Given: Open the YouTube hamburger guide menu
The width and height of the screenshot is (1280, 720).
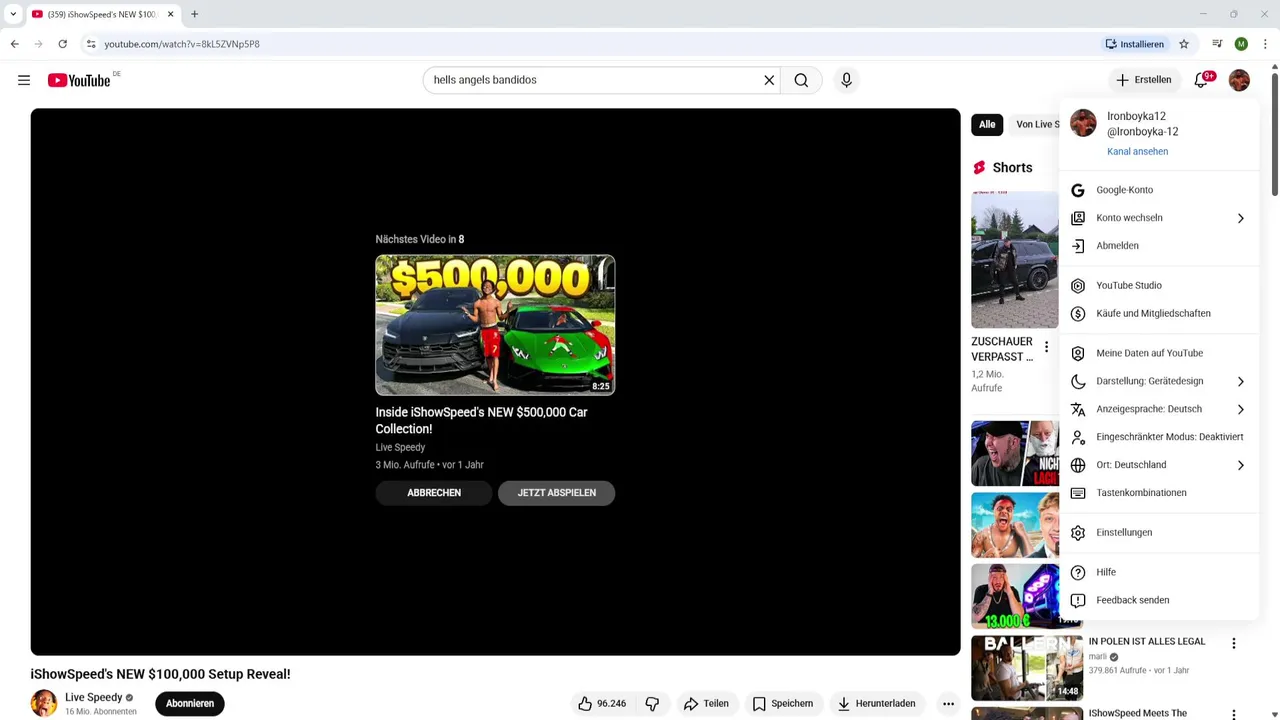Looking at the screenshot, I should pos(24,80).
